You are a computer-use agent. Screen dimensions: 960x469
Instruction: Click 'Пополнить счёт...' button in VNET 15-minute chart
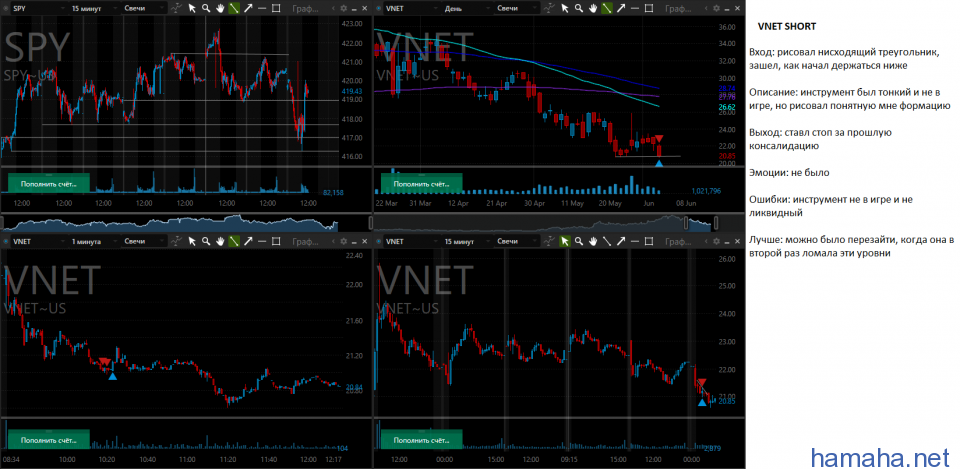(422, 440)
